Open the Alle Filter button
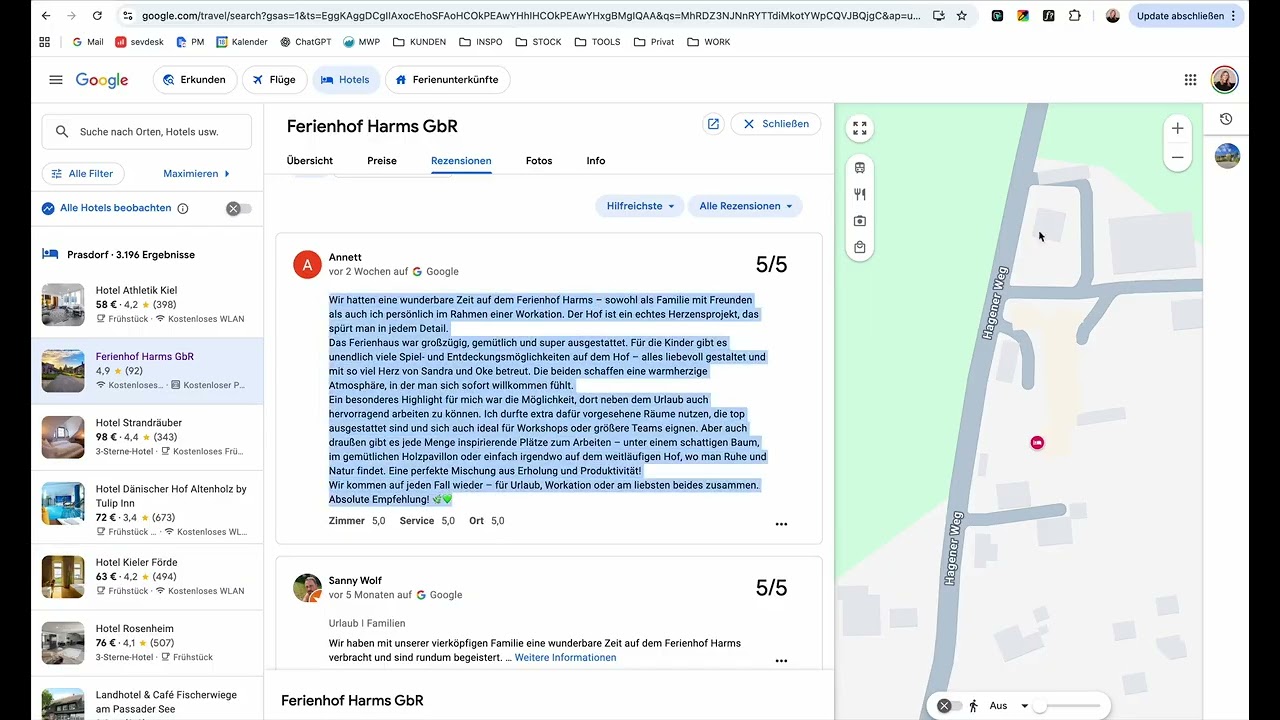The width and height of the screenshot is (1280, 720). coord(83,174)
